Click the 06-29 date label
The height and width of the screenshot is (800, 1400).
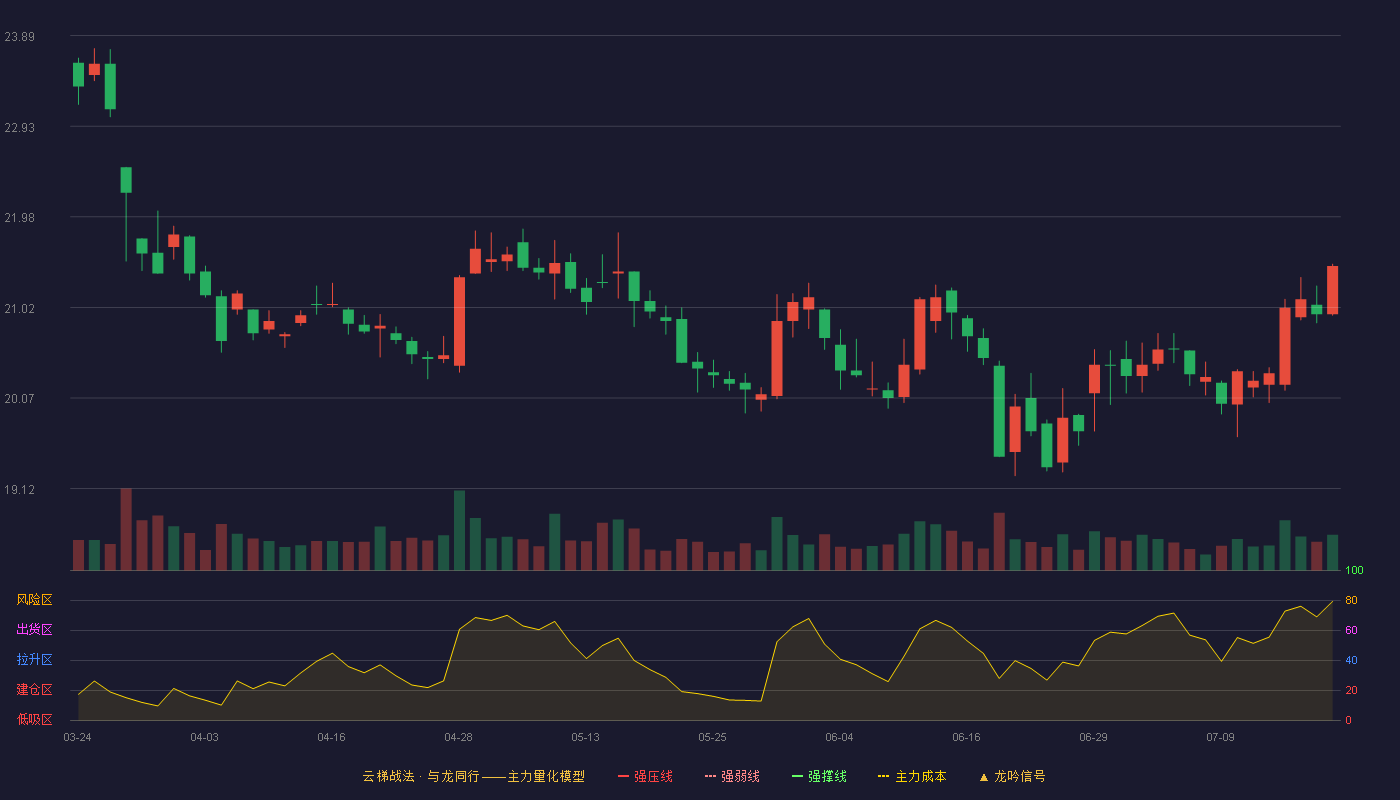[1093, 737]
